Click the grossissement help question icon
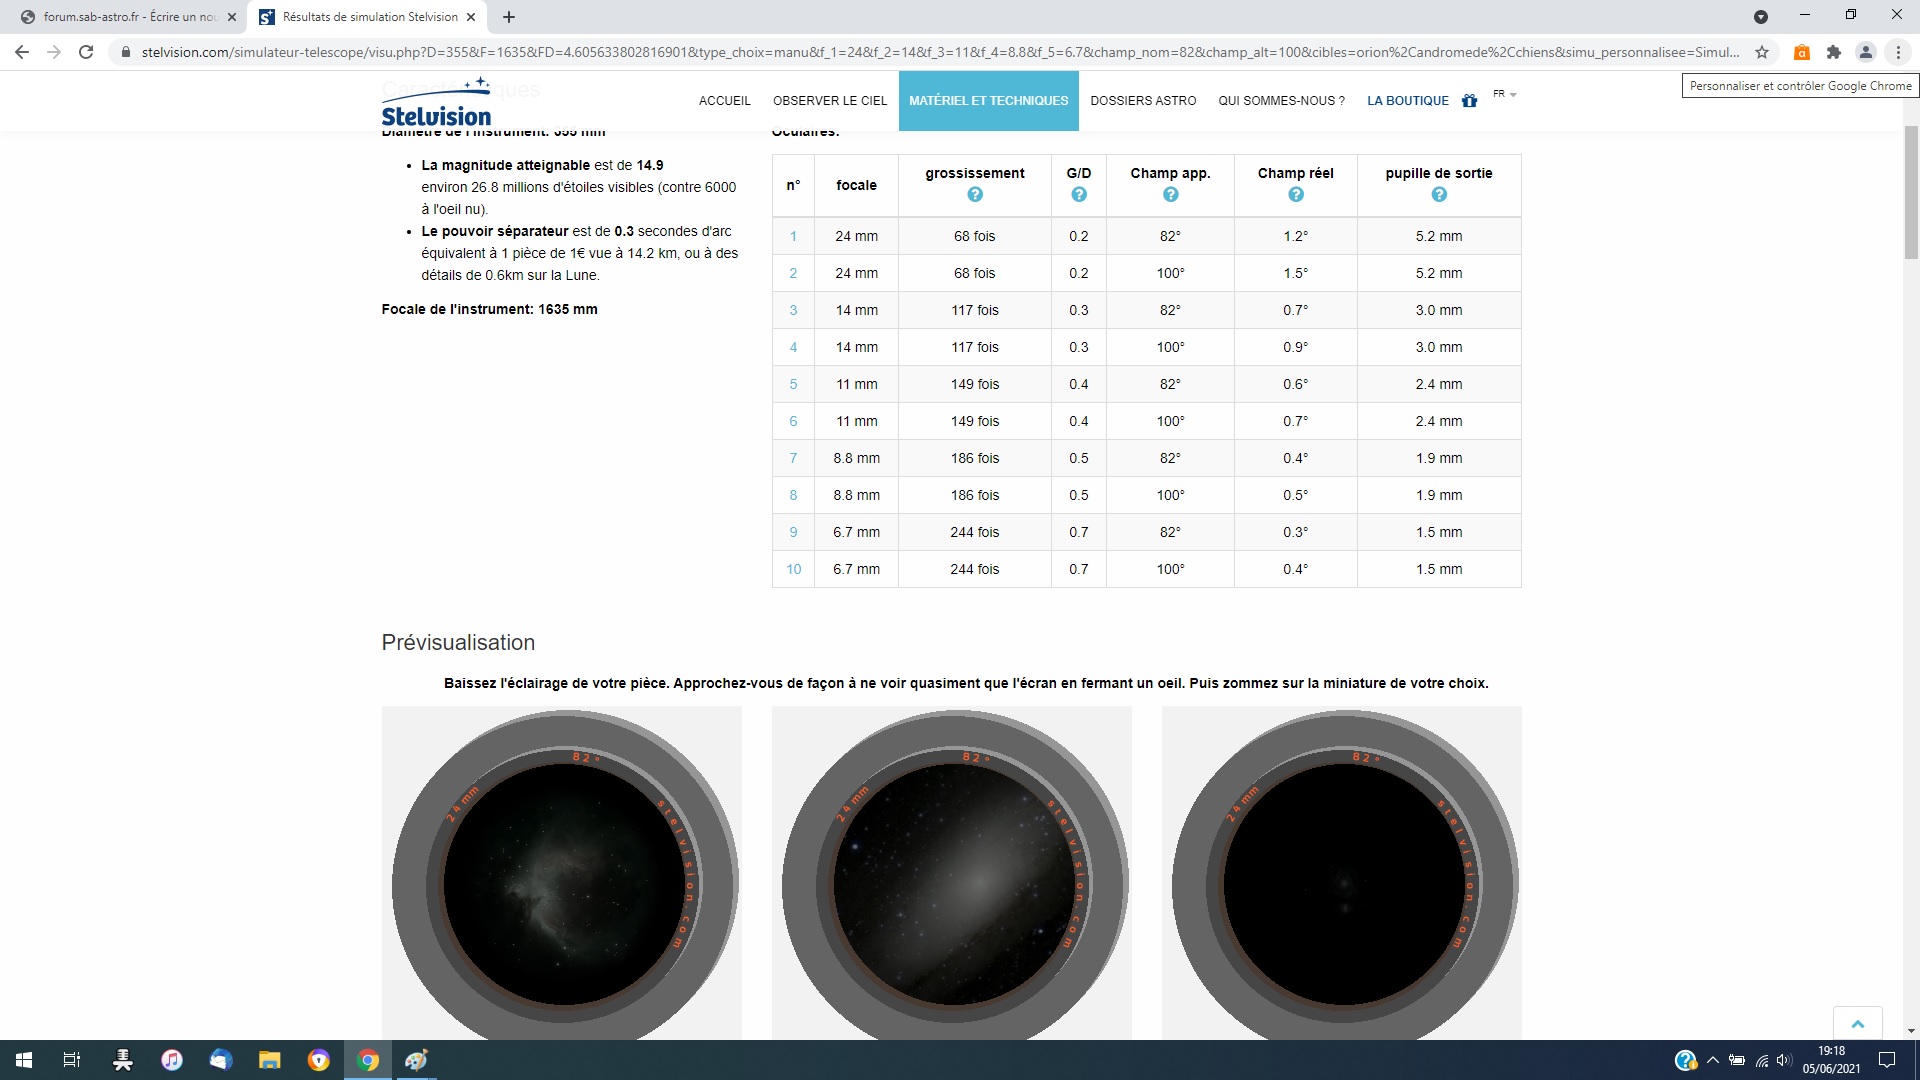1920x1080 pixels. [975, 195]
